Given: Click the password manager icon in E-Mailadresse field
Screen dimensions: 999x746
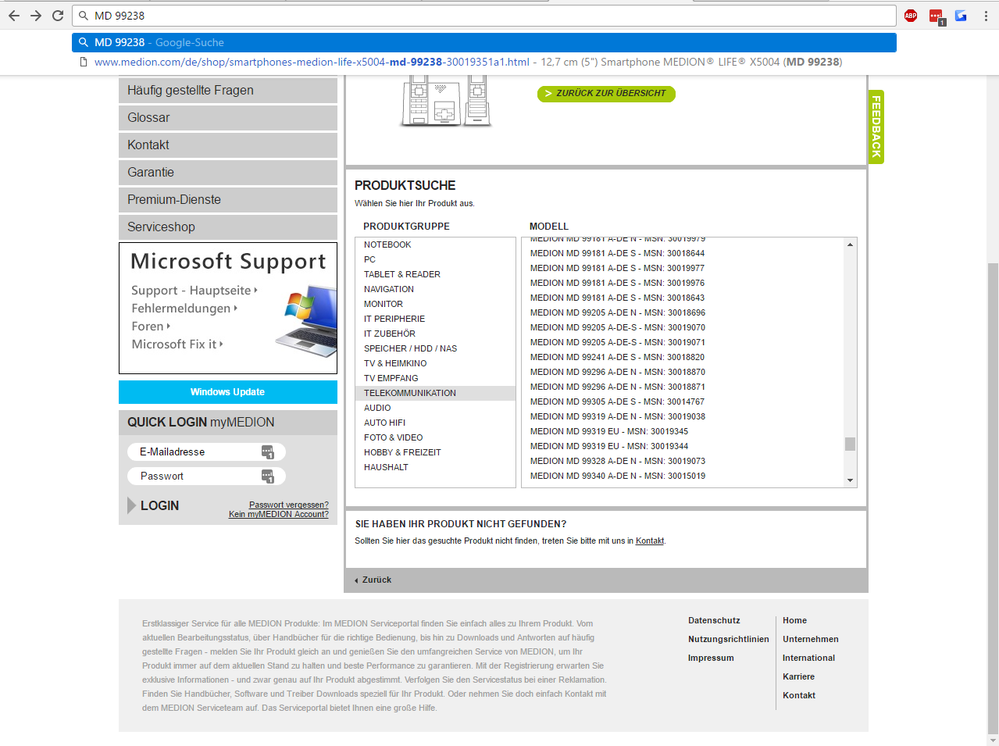Looking at the screenshot, I should [x=267, y=452].
